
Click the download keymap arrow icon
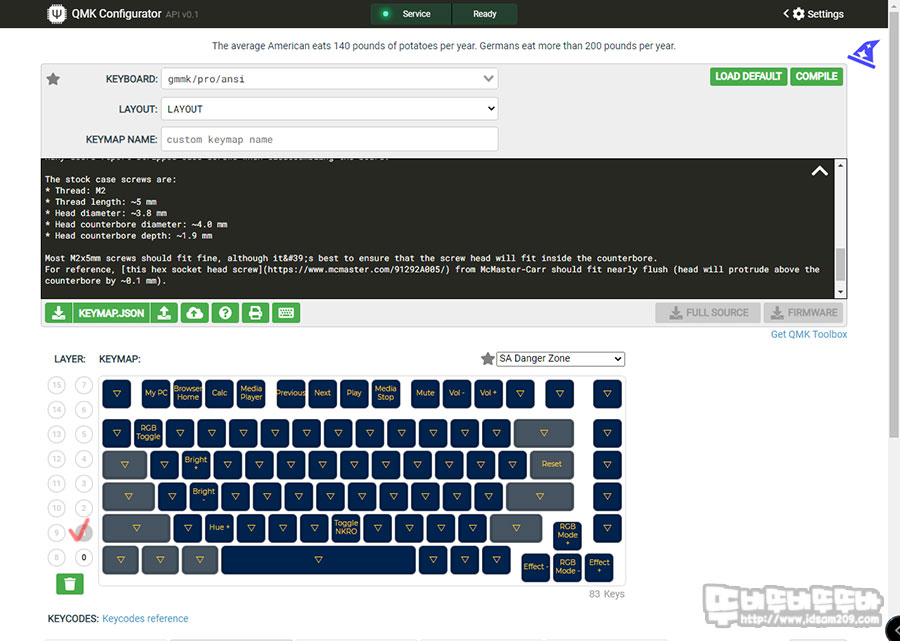(x=59, y=313)
